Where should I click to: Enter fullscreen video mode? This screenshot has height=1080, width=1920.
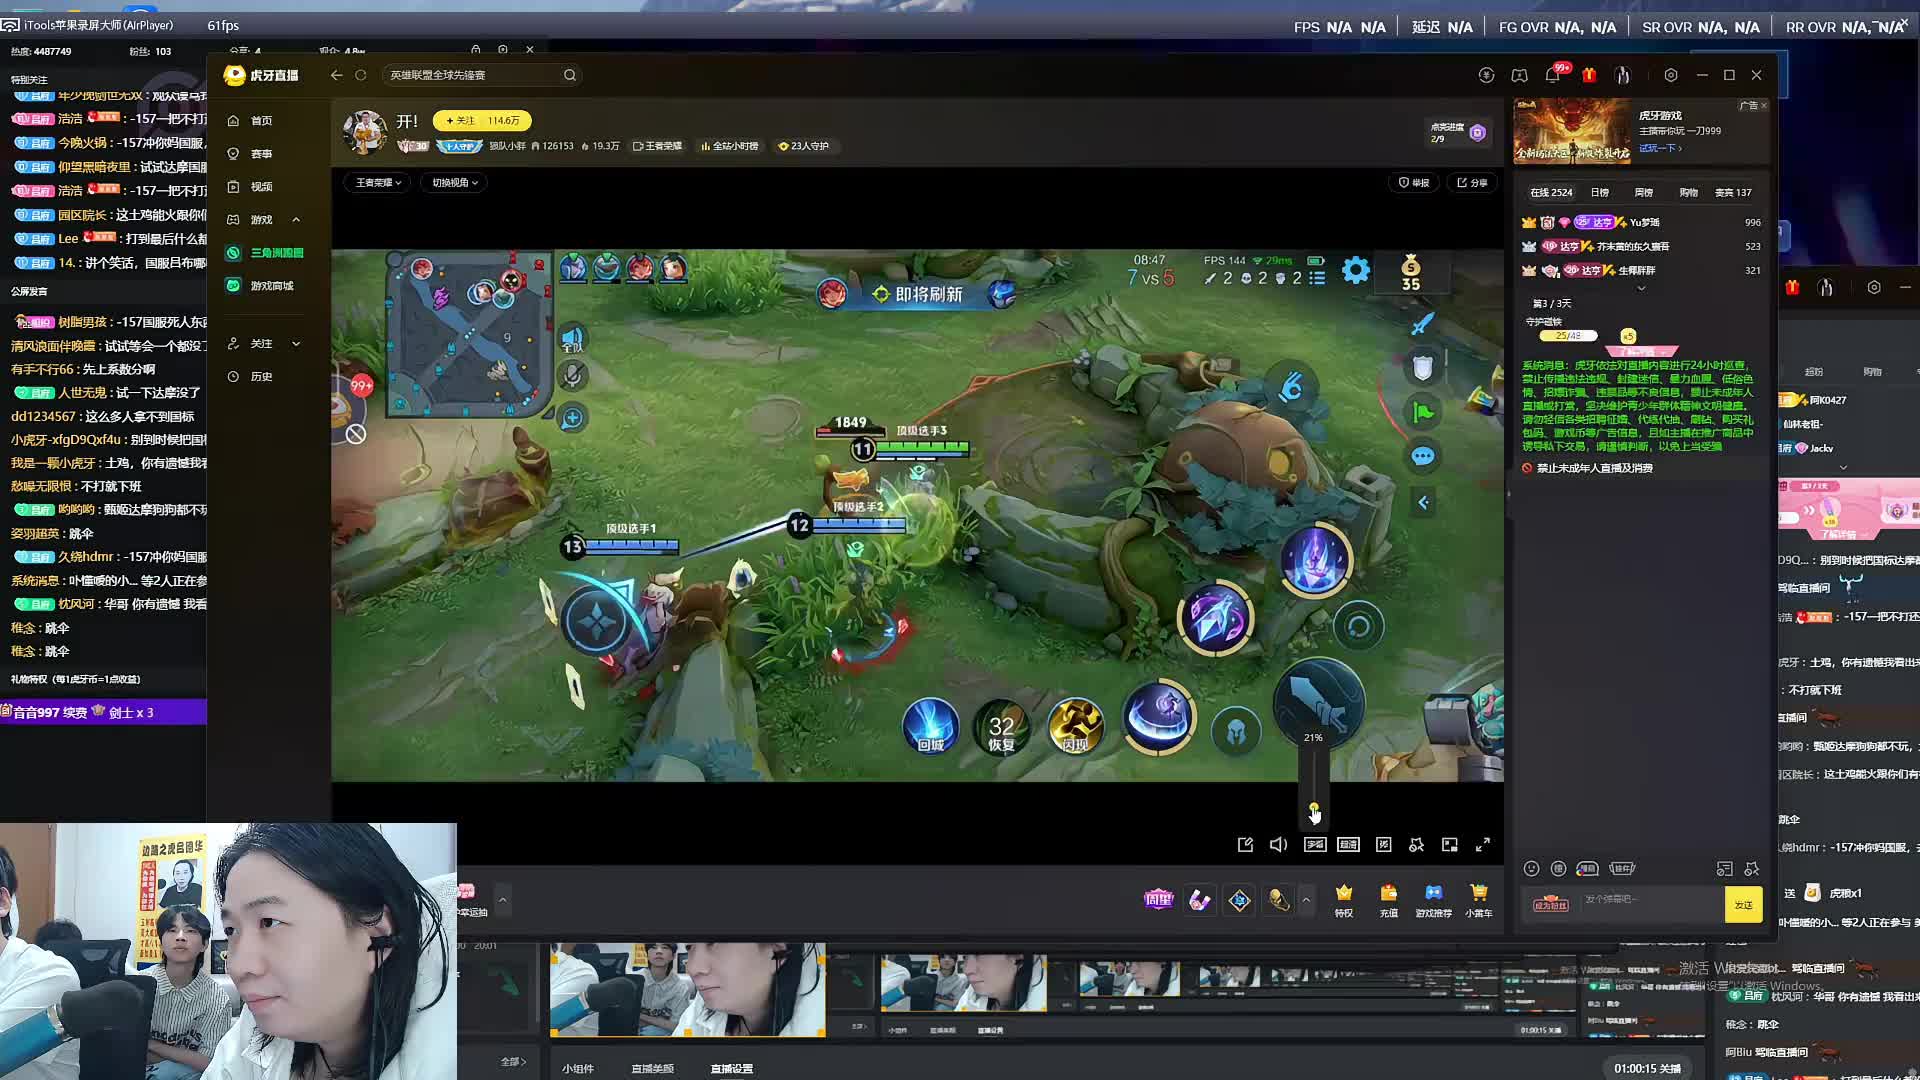(1483, 845)
